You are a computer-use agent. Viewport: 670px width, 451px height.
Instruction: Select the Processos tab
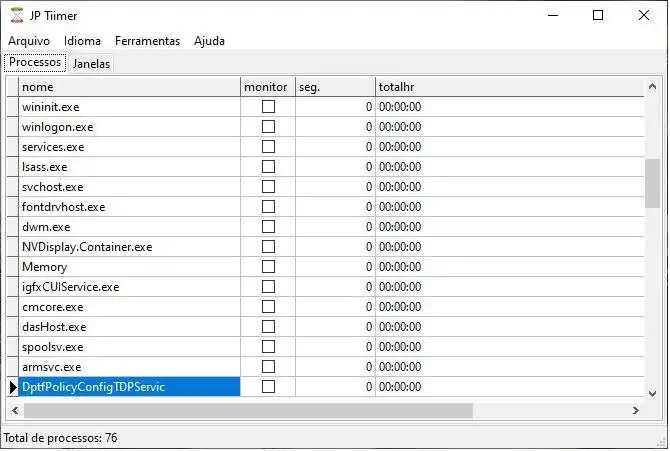pyautogui.click(x=36, y=62)
